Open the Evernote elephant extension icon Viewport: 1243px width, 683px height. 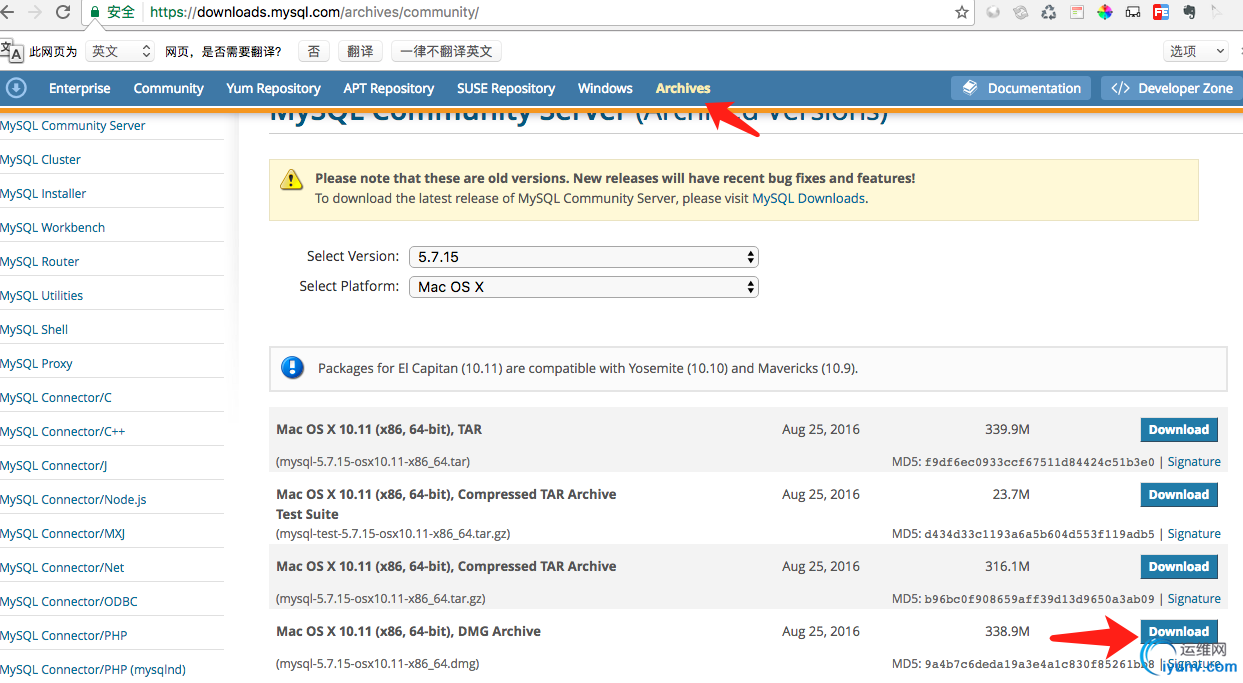coord(1189,12)
